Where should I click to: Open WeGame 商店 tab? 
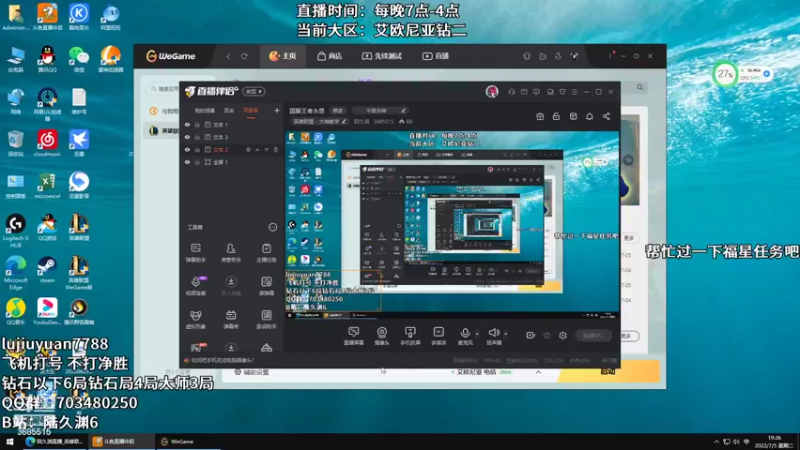click(x=330, y=56)
